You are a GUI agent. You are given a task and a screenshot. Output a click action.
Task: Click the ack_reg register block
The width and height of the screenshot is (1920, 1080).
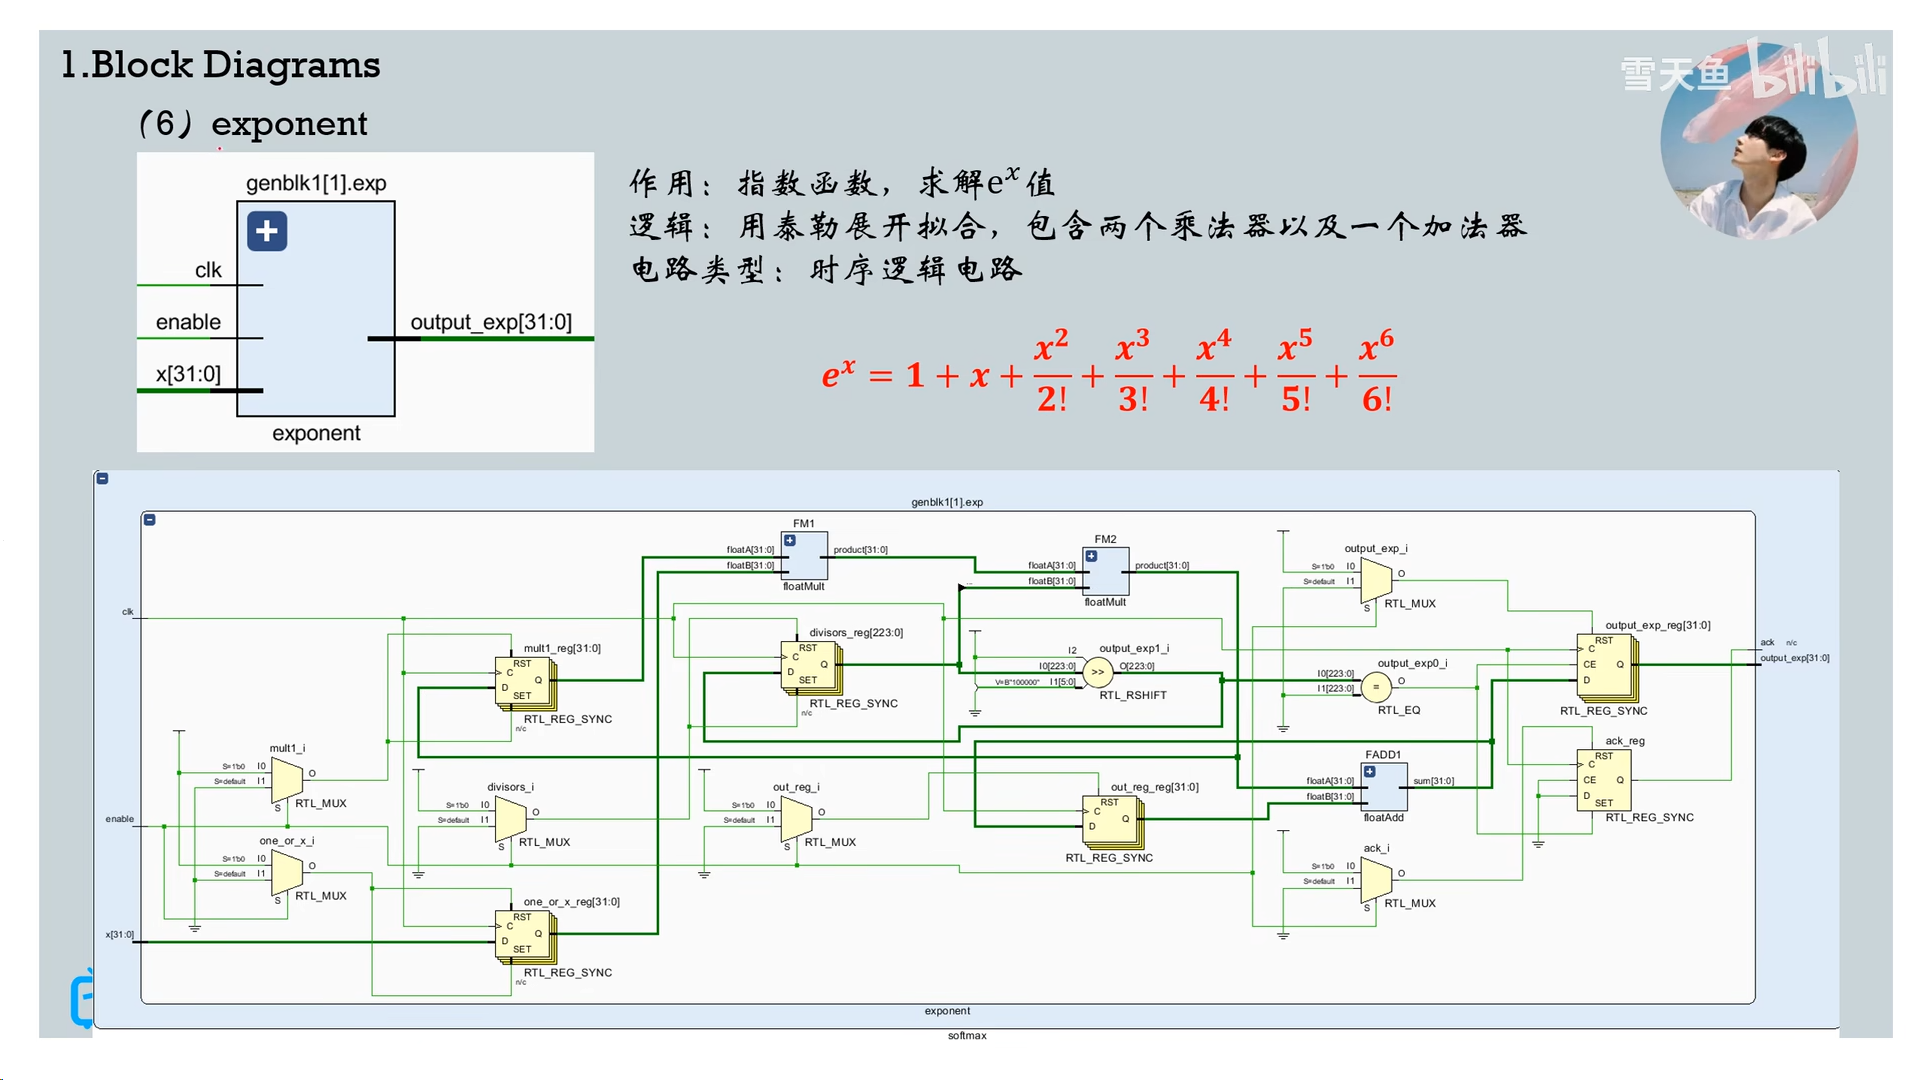tap(1603, 780)
